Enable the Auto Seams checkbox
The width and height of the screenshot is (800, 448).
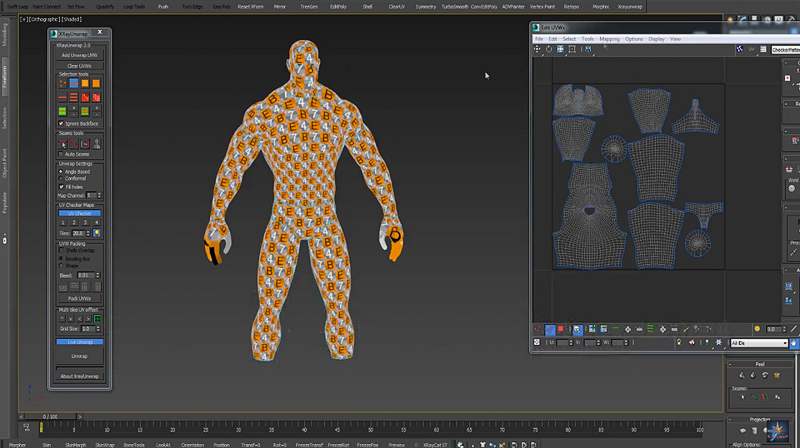pyautogui.click(x=62, y=155)
